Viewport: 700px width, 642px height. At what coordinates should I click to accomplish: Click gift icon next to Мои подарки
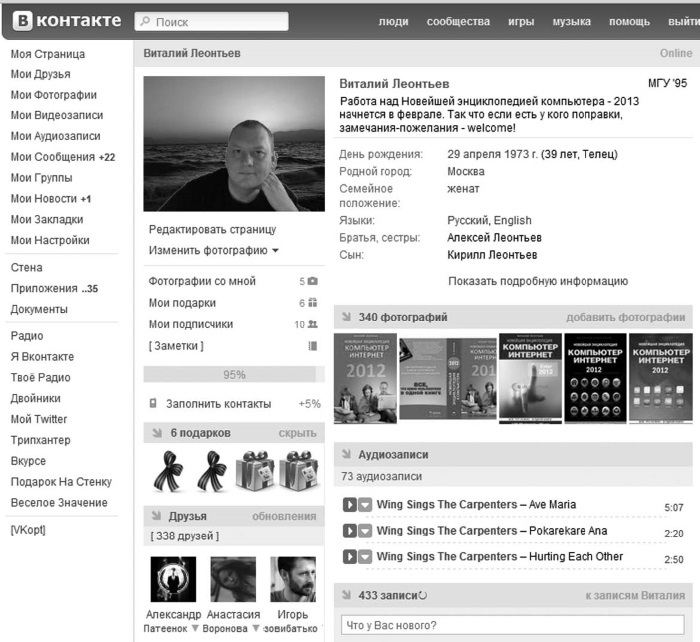(x=312, y=303)
